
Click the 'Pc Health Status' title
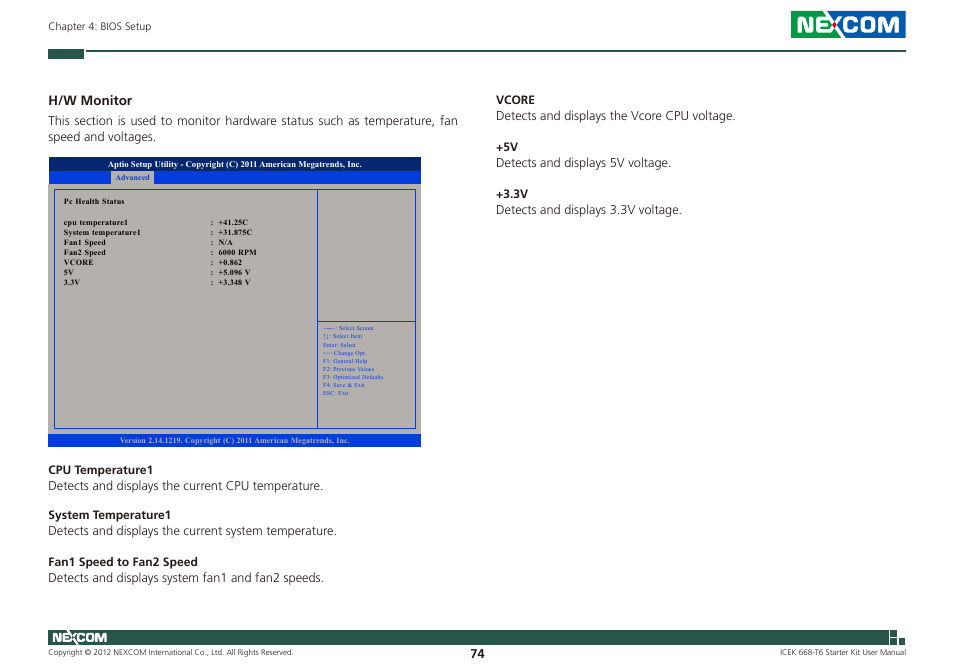[94, 201]
